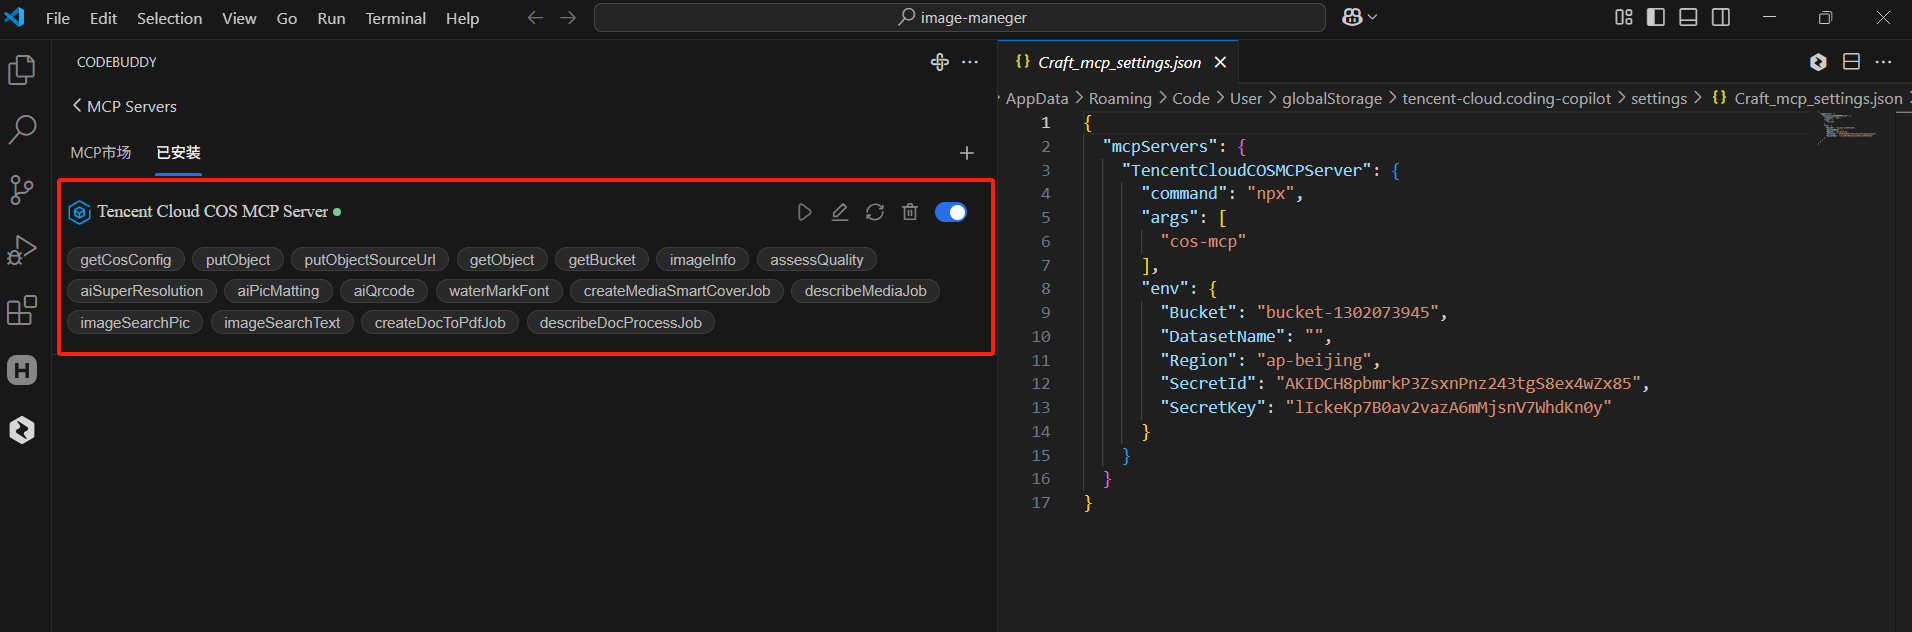Screen dimensions: 1912x632
Task: Open the Customize Layout control
Action: (1624, 17)
